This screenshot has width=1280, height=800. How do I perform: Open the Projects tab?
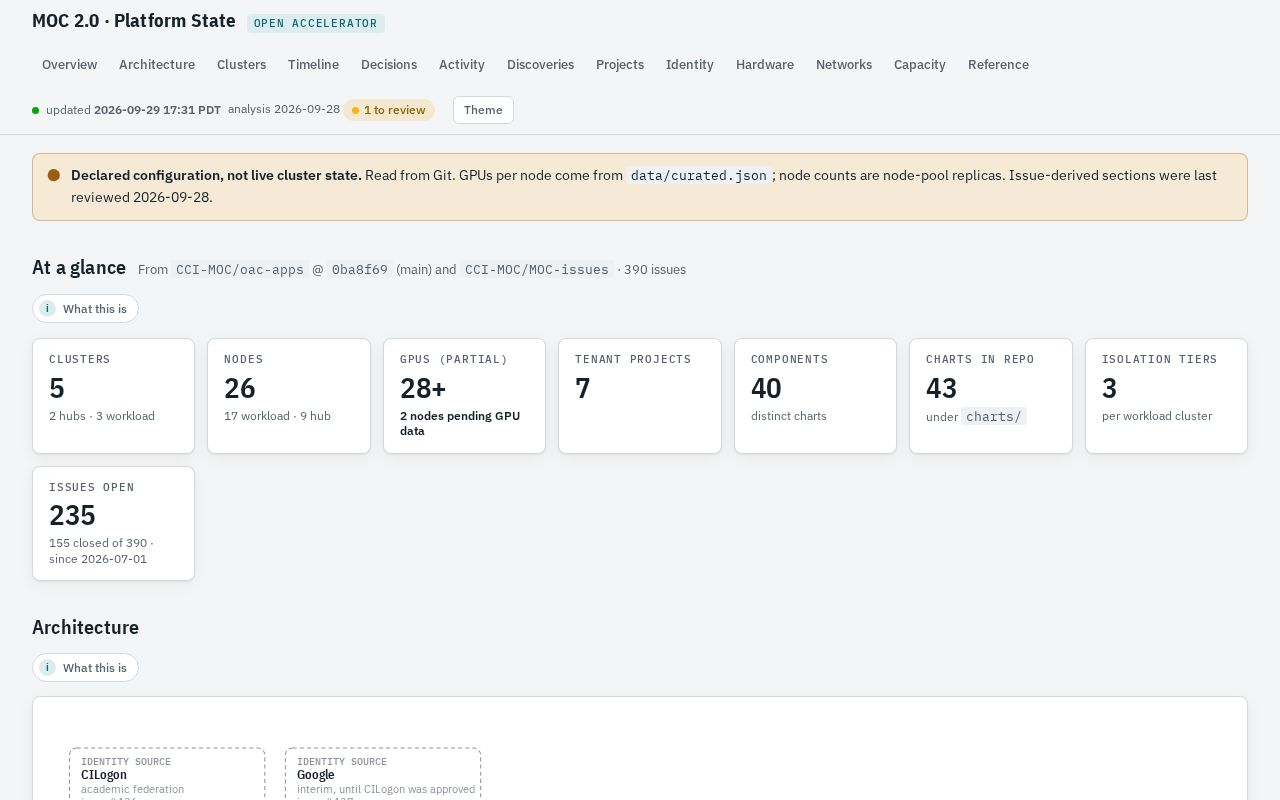[620, 64]
